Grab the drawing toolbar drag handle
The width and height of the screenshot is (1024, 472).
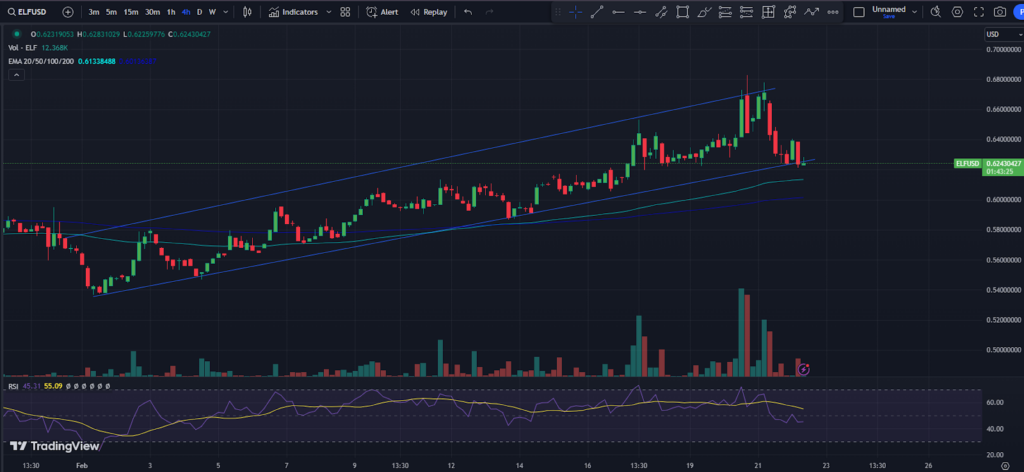point(558,12)
